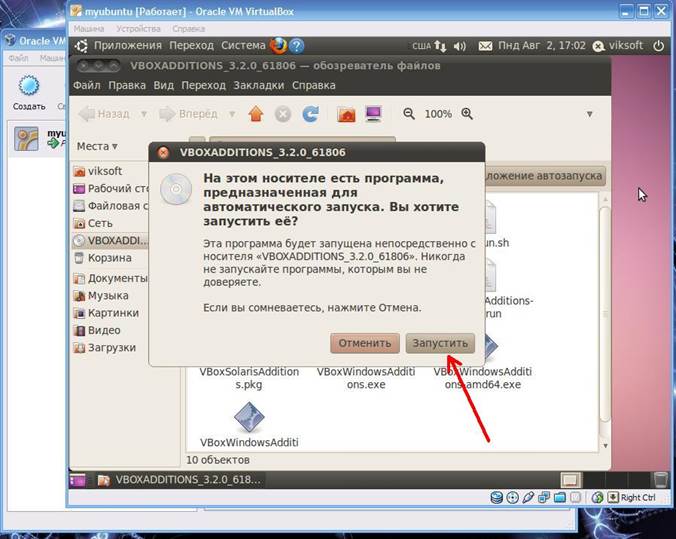Viewport: 676px width, 539px height.
Task: Click the file list vertical scrollbar
Action: point(605,315)
